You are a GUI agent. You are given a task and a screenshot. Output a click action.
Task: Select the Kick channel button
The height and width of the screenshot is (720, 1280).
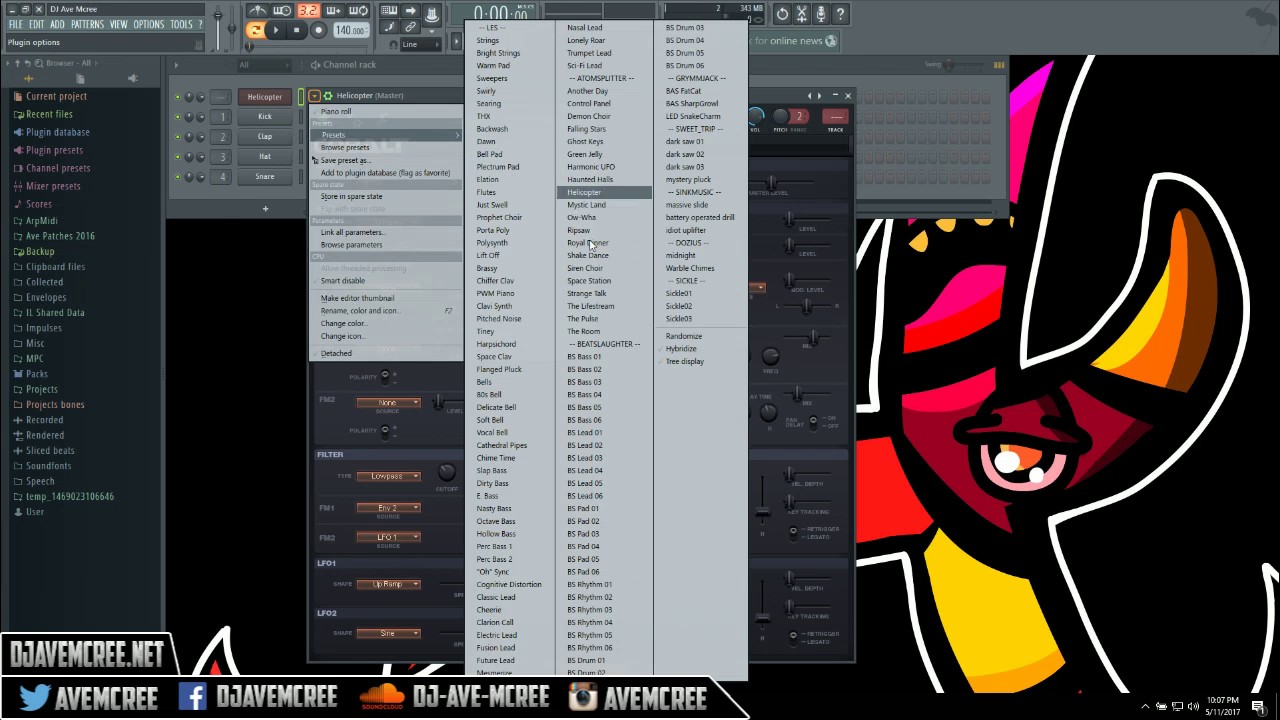(264, 116)
